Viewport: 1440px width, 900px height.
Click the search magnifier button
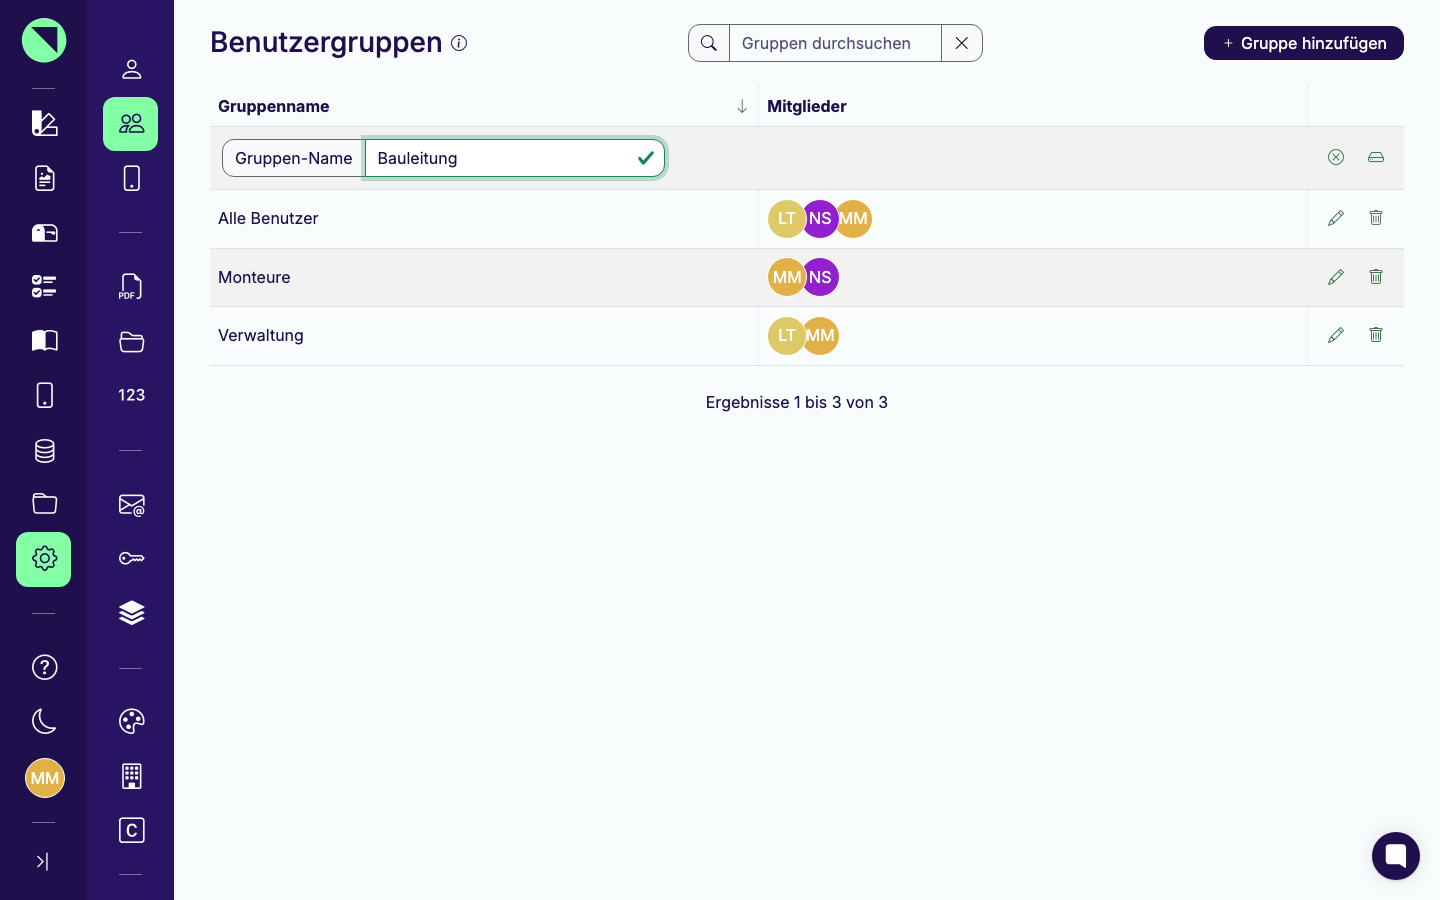(x=709, y=43)
